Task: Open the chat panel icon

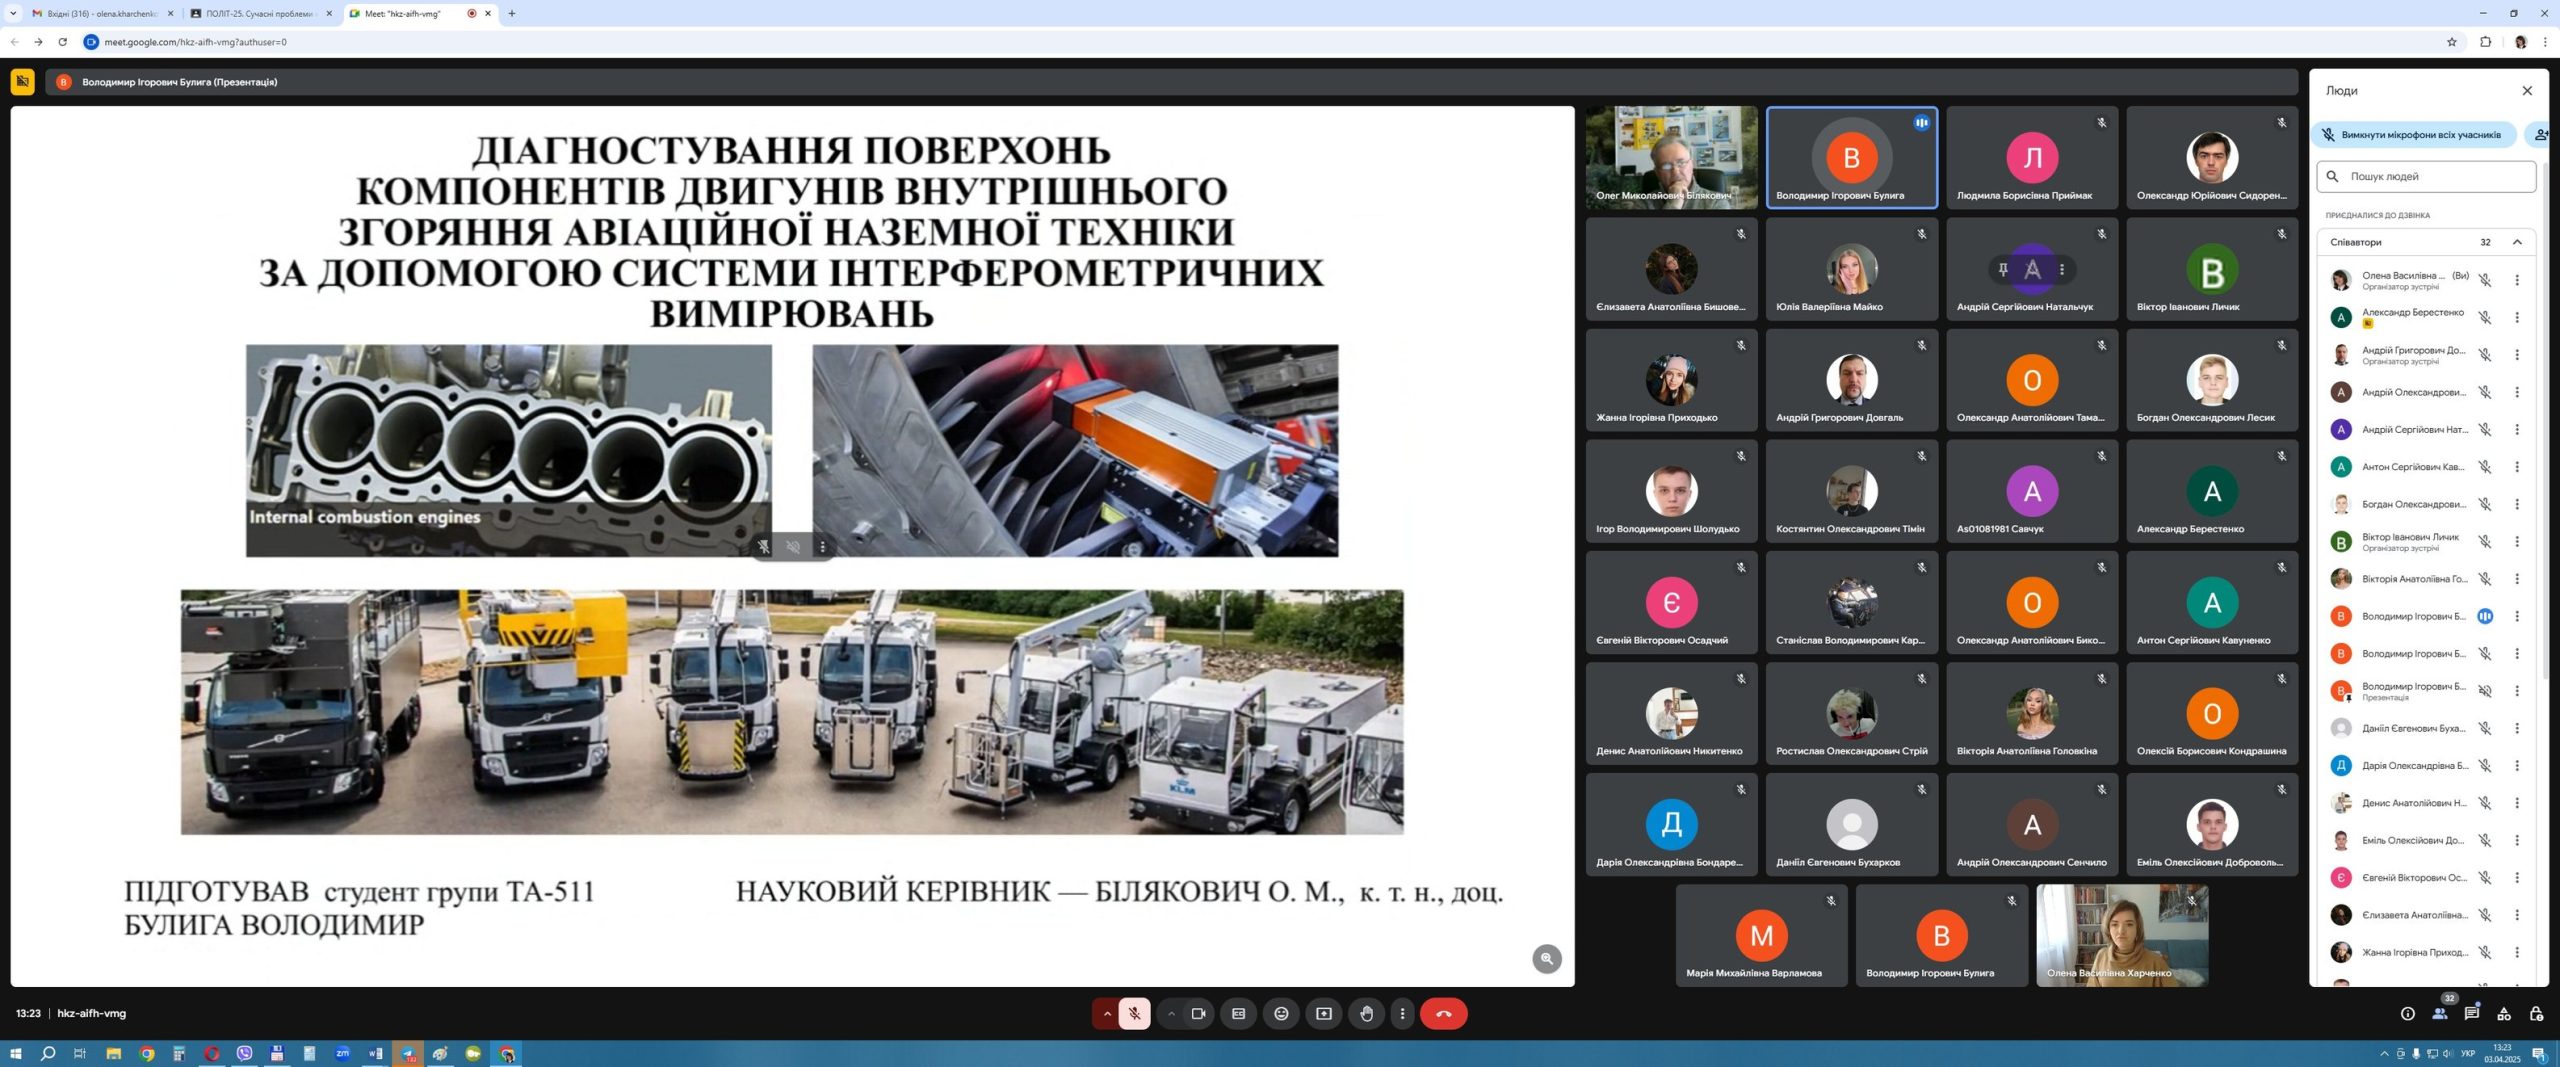Action: [x=2471, y=1013]
